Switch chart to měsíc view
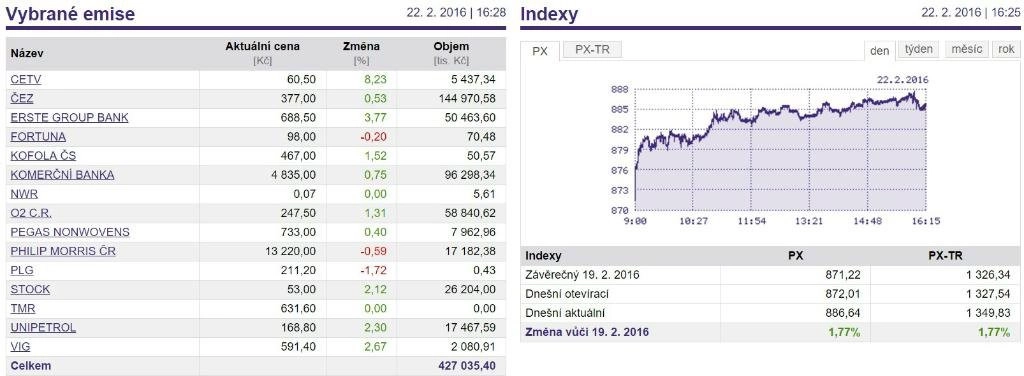This screenshot has height=376, width=1024. coord(967,50)
